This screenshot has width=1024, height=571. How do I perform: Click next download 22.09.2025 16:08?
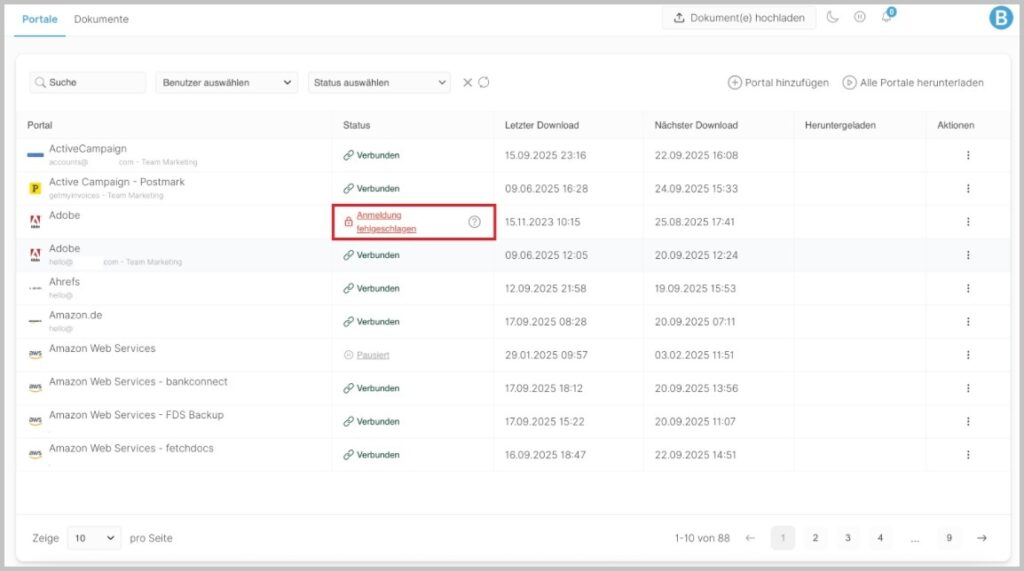coord(696,155)
